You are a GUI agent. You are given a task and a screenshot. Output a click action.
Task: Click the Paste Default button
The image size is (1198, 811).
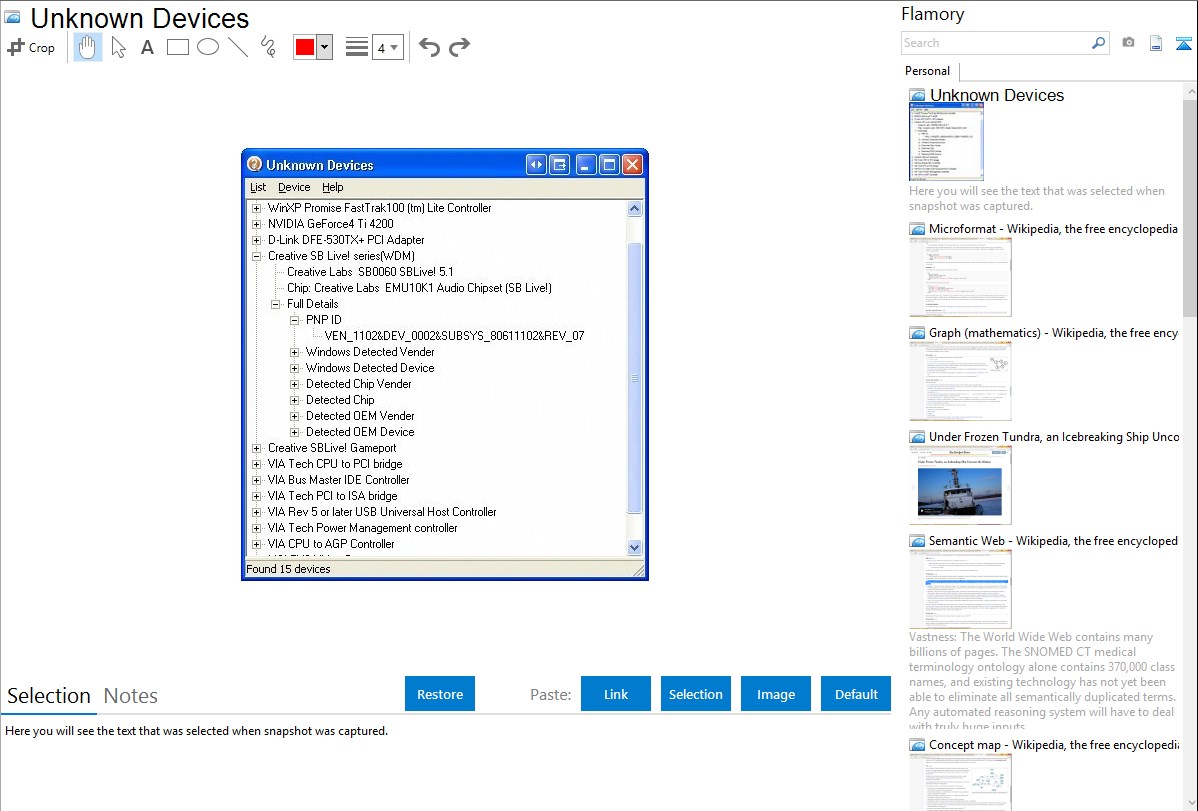(856, 694)
